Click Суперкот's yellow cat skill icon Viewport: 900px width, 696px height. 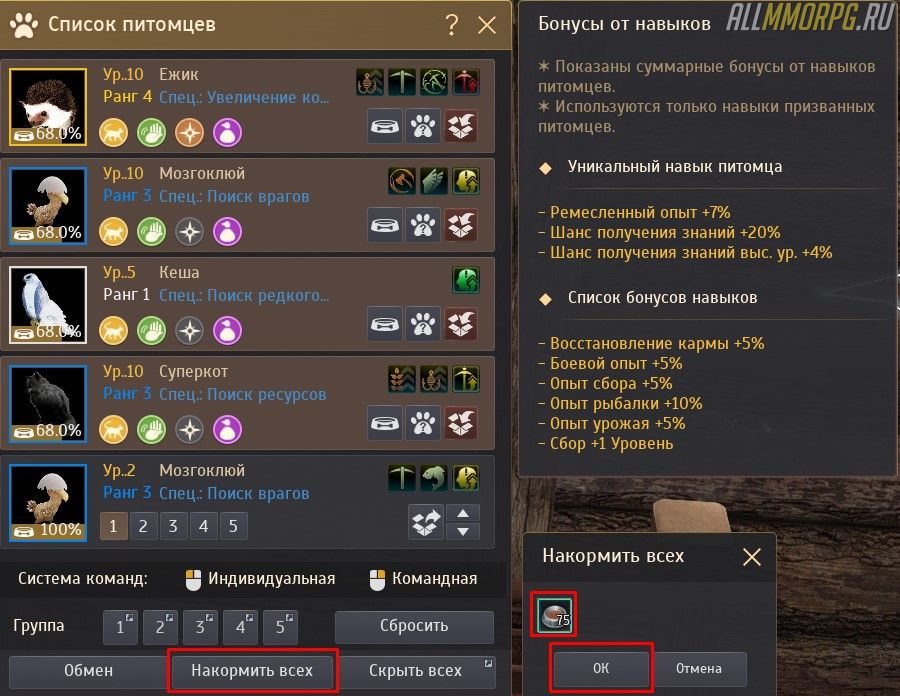114,430
